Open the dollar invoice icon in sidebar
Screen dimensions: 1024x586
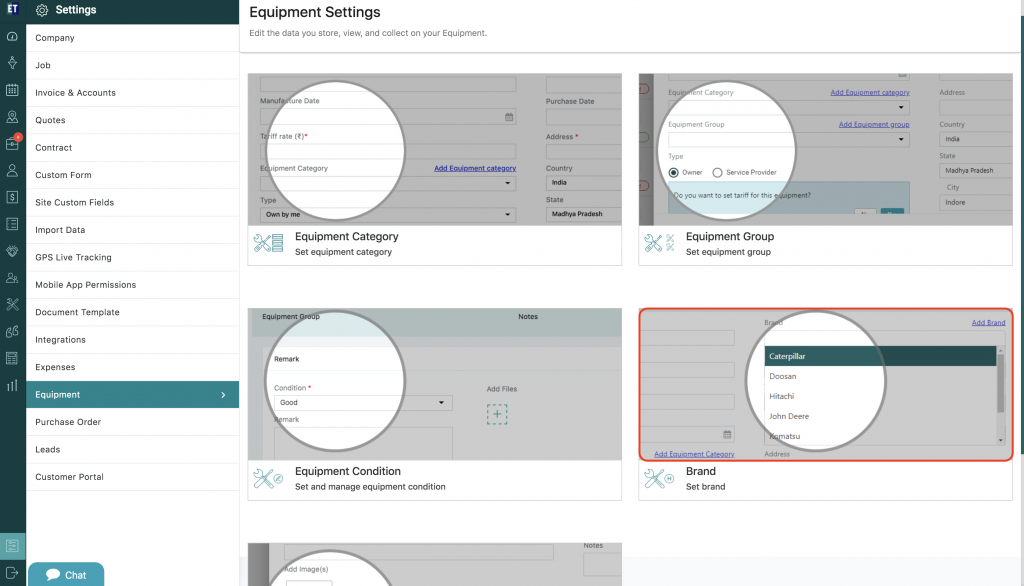[12, 197]
